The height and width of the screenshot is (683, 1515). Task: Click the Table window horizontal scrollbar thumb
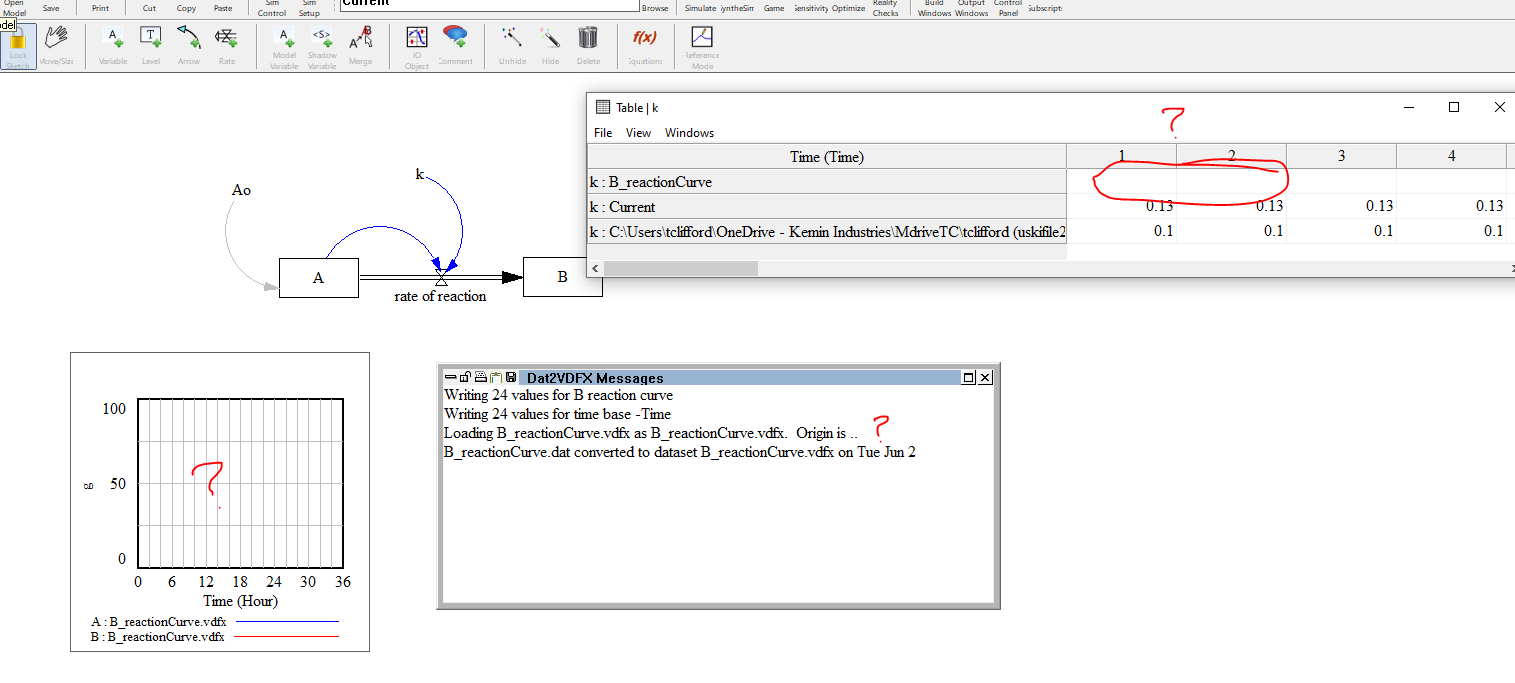tap(680, 268)
